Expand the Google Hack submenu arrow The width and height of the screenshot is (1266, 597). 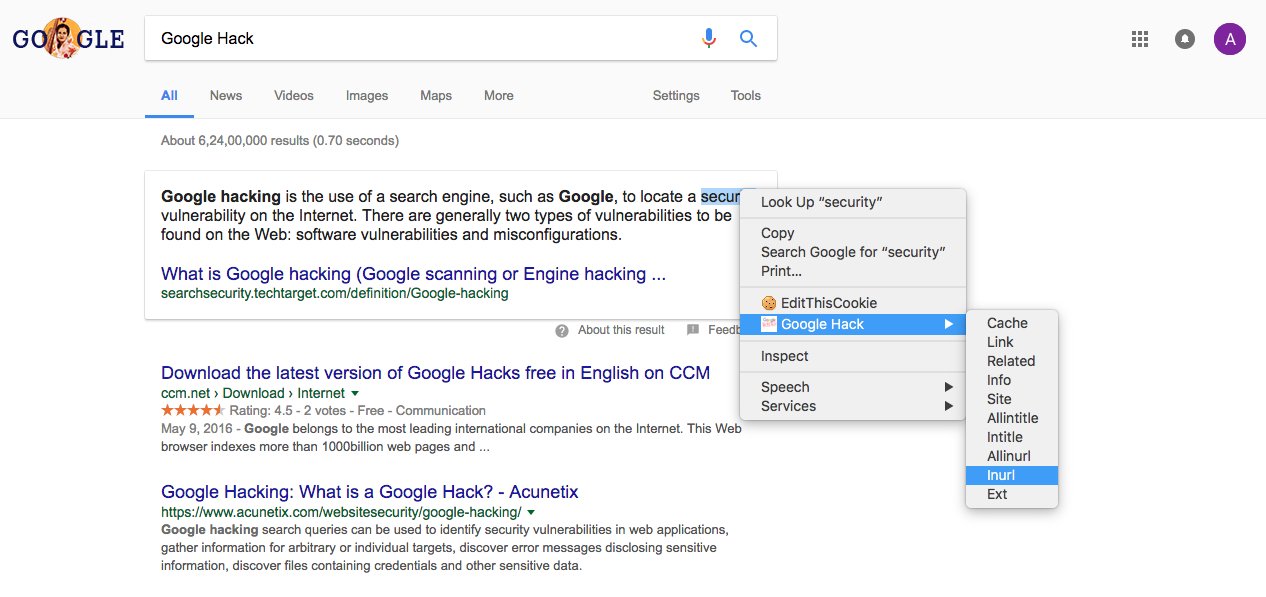point(948,324)
